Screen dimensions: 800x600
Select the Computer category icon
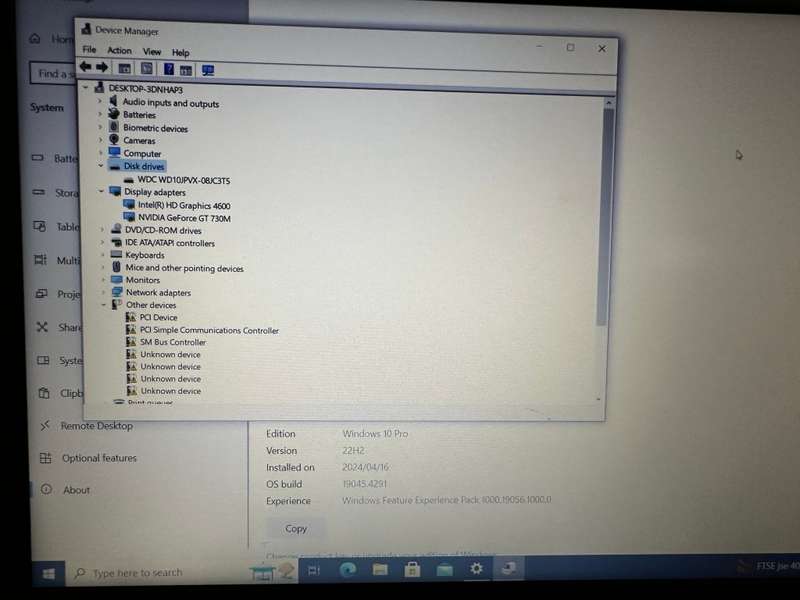pos(115,152)
